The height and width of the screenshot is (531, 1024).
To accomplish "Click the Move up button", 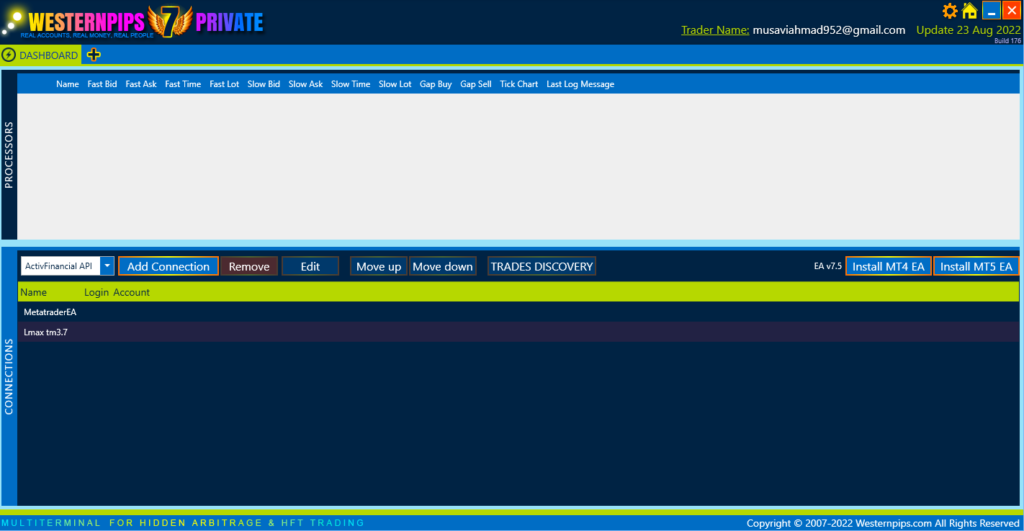I will click(379, 266).
